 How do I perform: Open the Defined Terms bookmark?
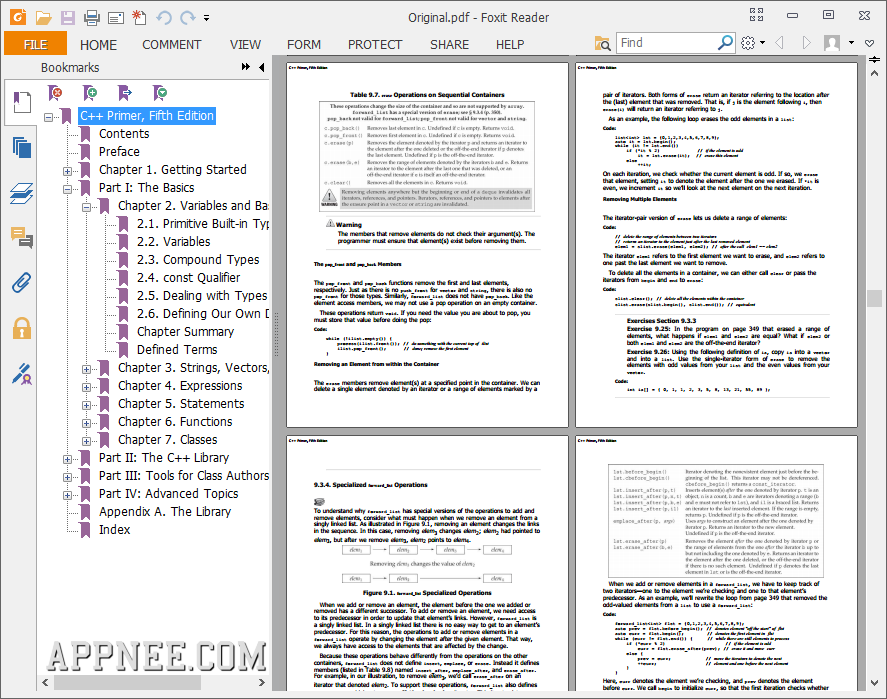pos(177,350)
